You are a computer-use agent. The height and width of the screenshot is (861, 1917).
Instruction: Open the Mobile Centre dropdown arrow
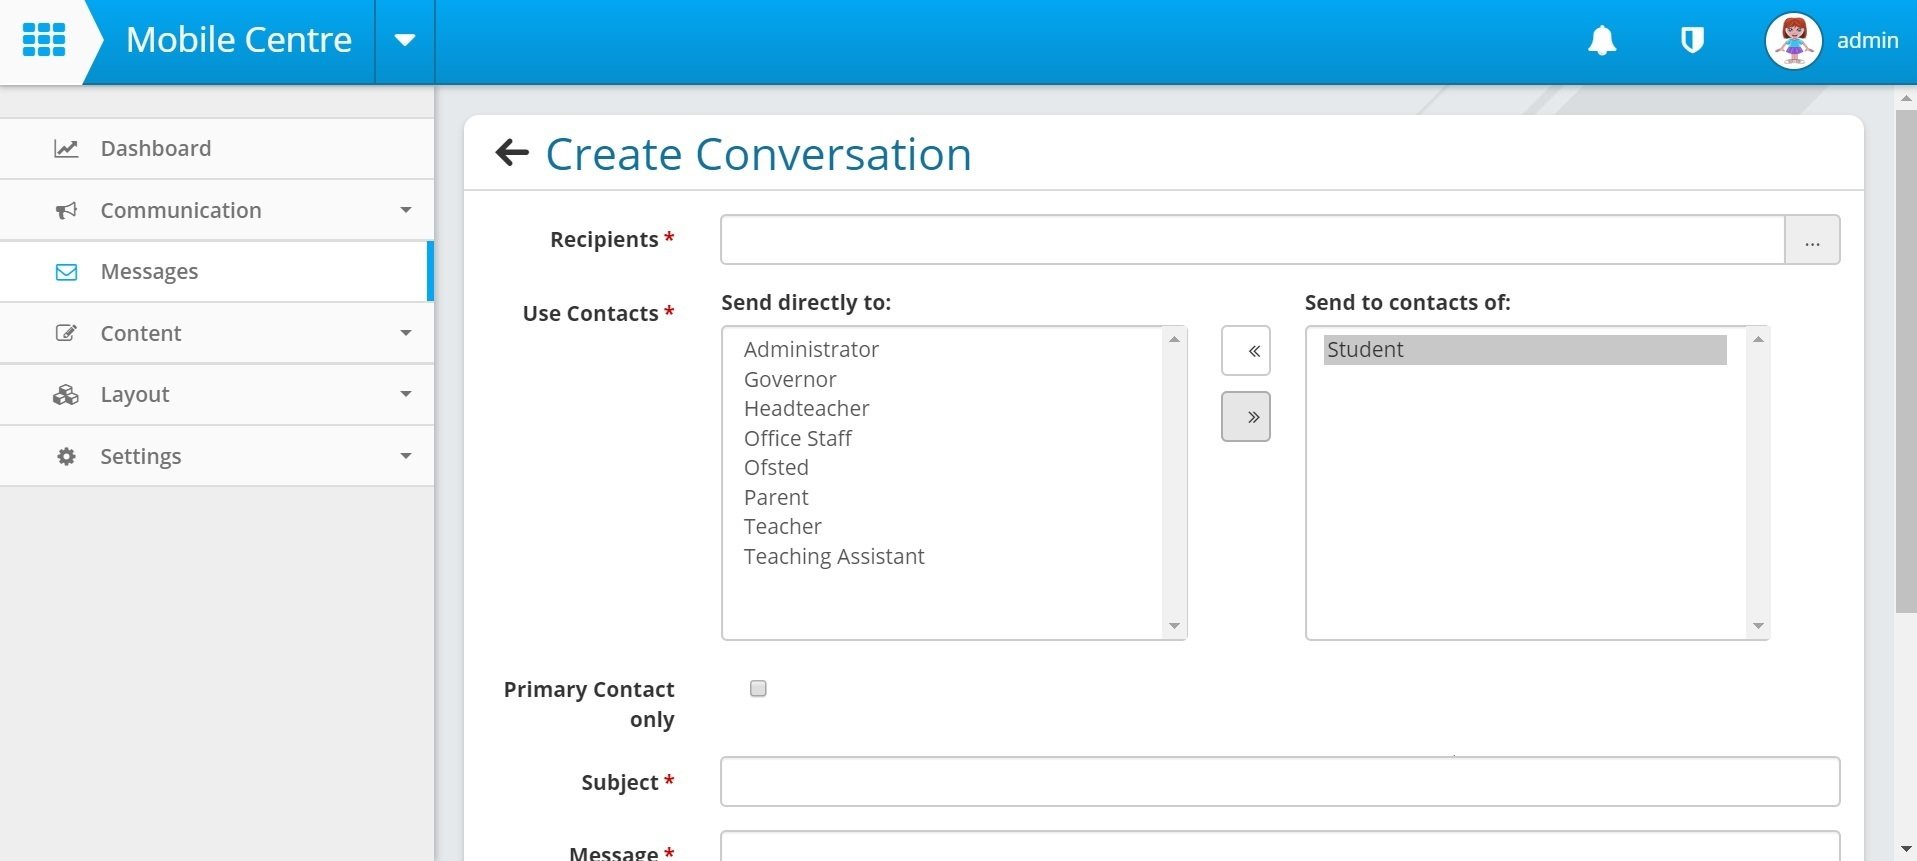pyautogui.click(x=405, y=40)
